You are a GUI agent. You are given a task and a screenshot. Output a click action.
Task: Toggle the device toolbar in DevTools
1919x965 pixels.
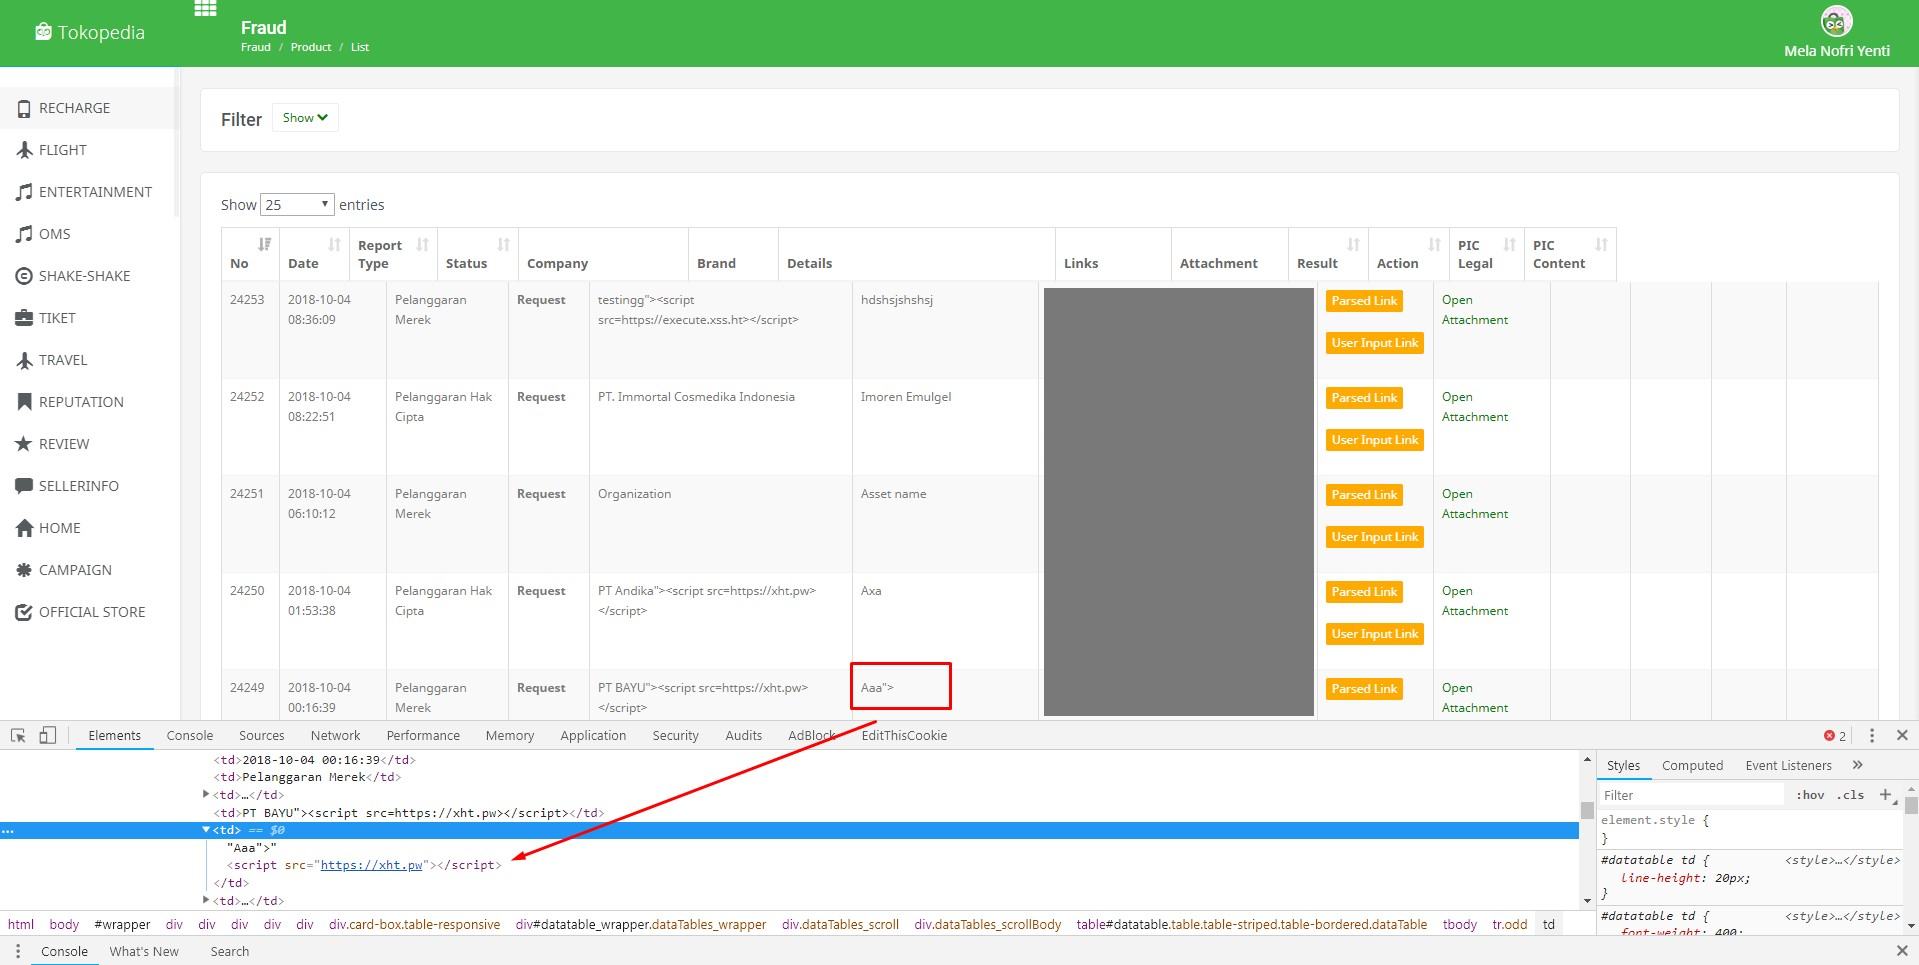pyautogui.click(x=47, y=735)
